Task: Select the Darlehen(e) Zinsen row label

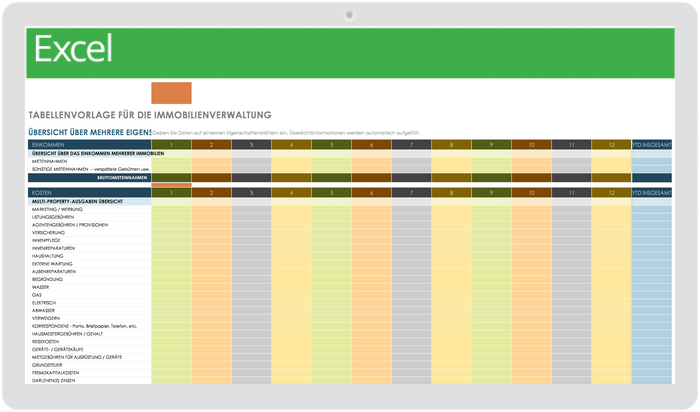Action: coord(56,380)
